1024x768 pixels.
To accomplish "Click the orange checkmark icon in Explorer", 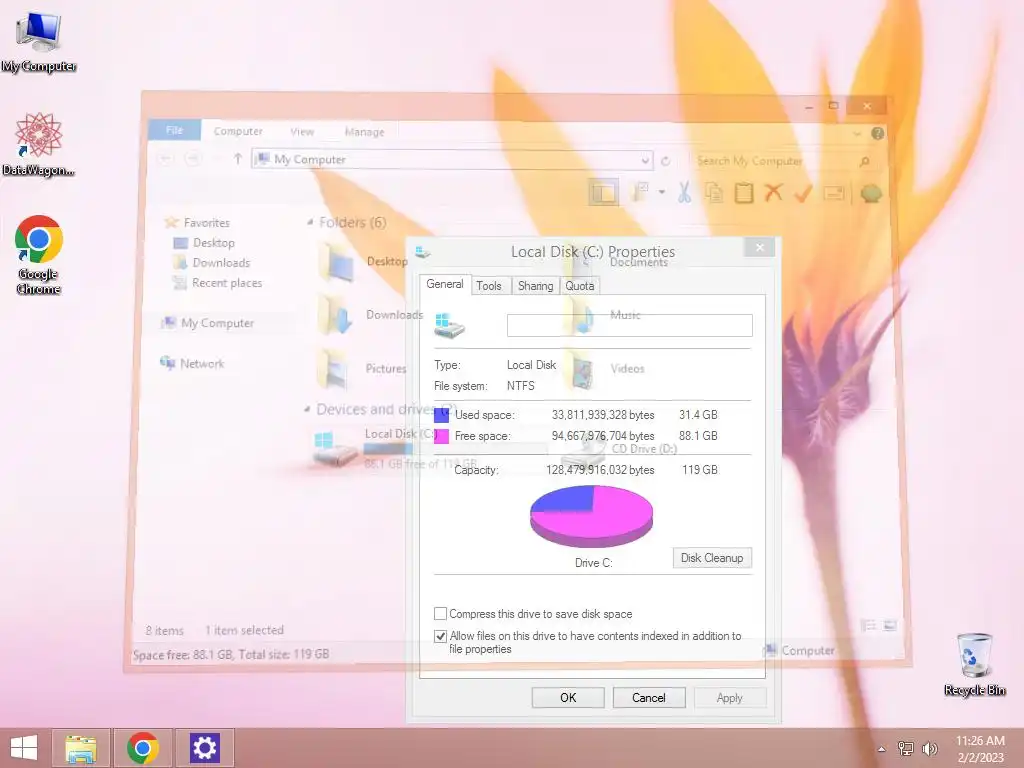I will click(x=803, y=193).
